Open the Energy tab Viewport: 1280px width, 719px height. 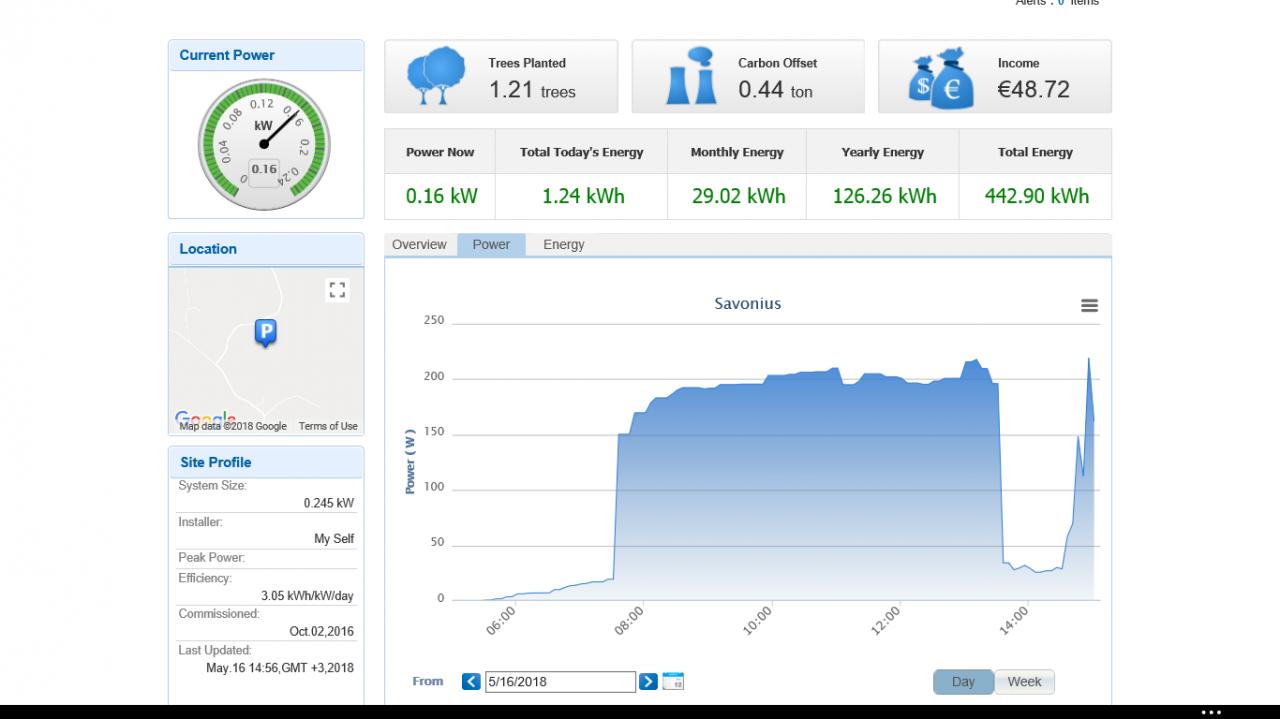click(564, 245)
